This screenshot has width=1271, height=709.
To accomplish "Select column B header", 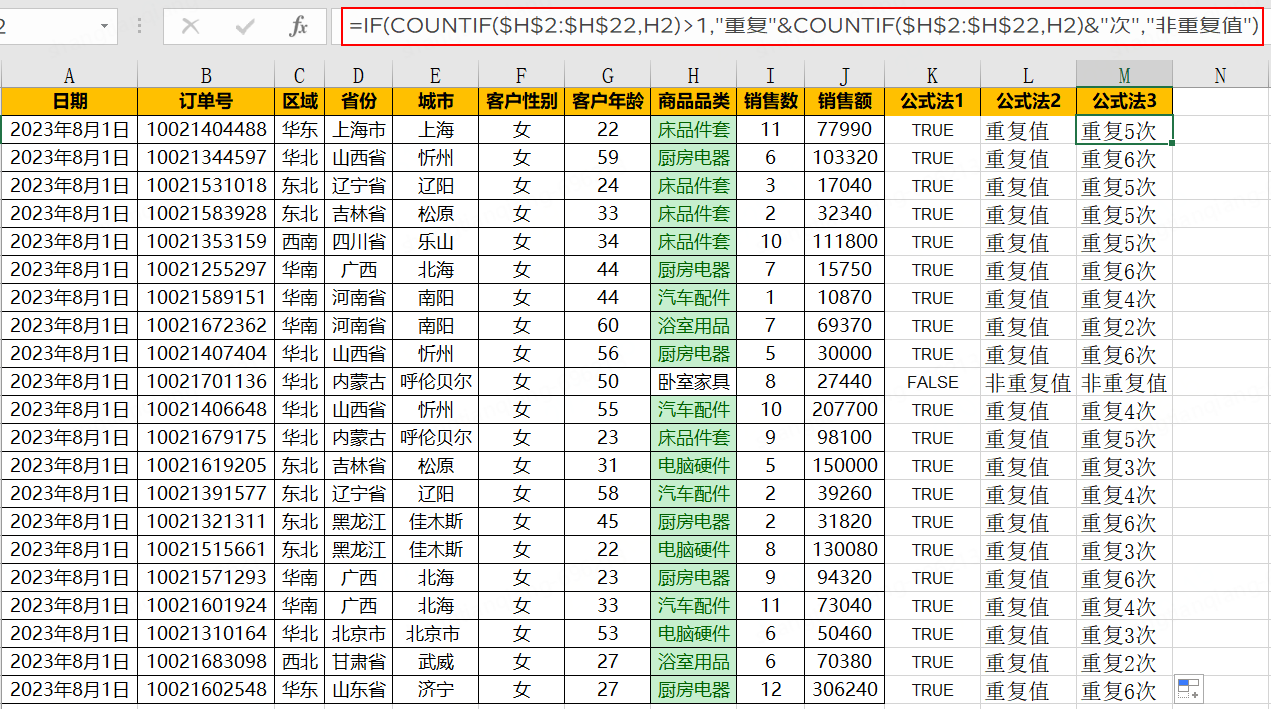I will [206, 74].
